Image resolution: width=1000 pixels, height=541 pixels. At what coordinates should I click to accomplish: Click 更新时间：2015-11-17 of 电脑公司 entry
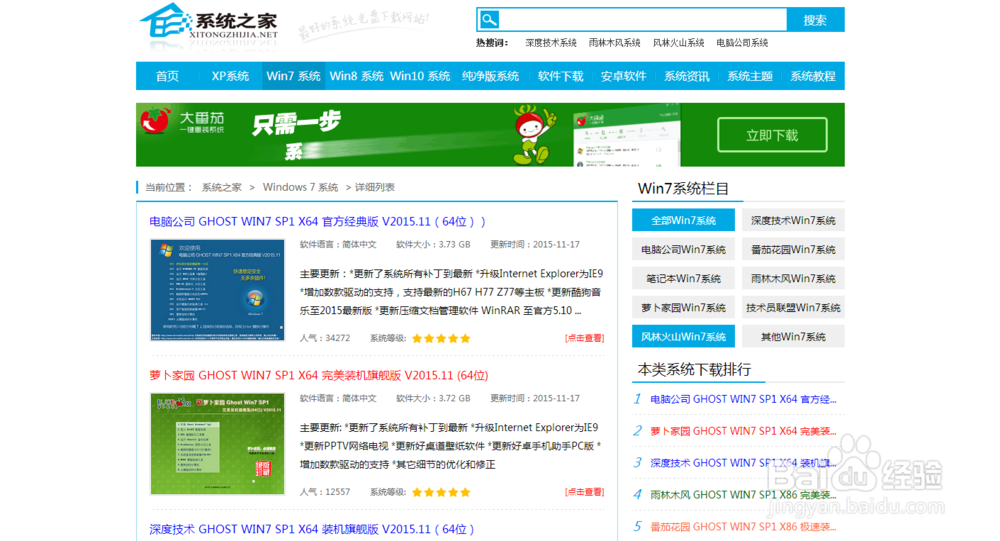[534, 244]
